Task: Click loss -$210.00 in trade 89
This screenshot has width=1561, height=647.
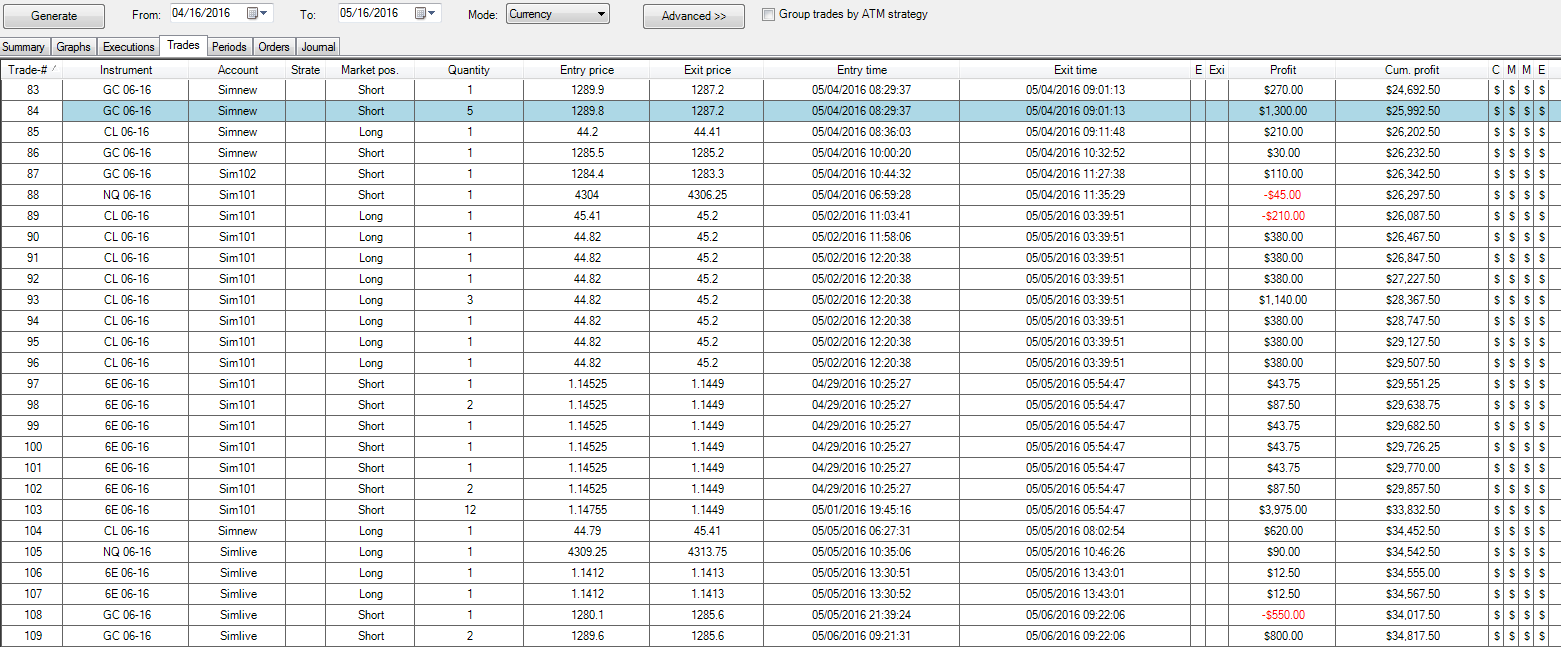Action: [x=1283, y=216]
